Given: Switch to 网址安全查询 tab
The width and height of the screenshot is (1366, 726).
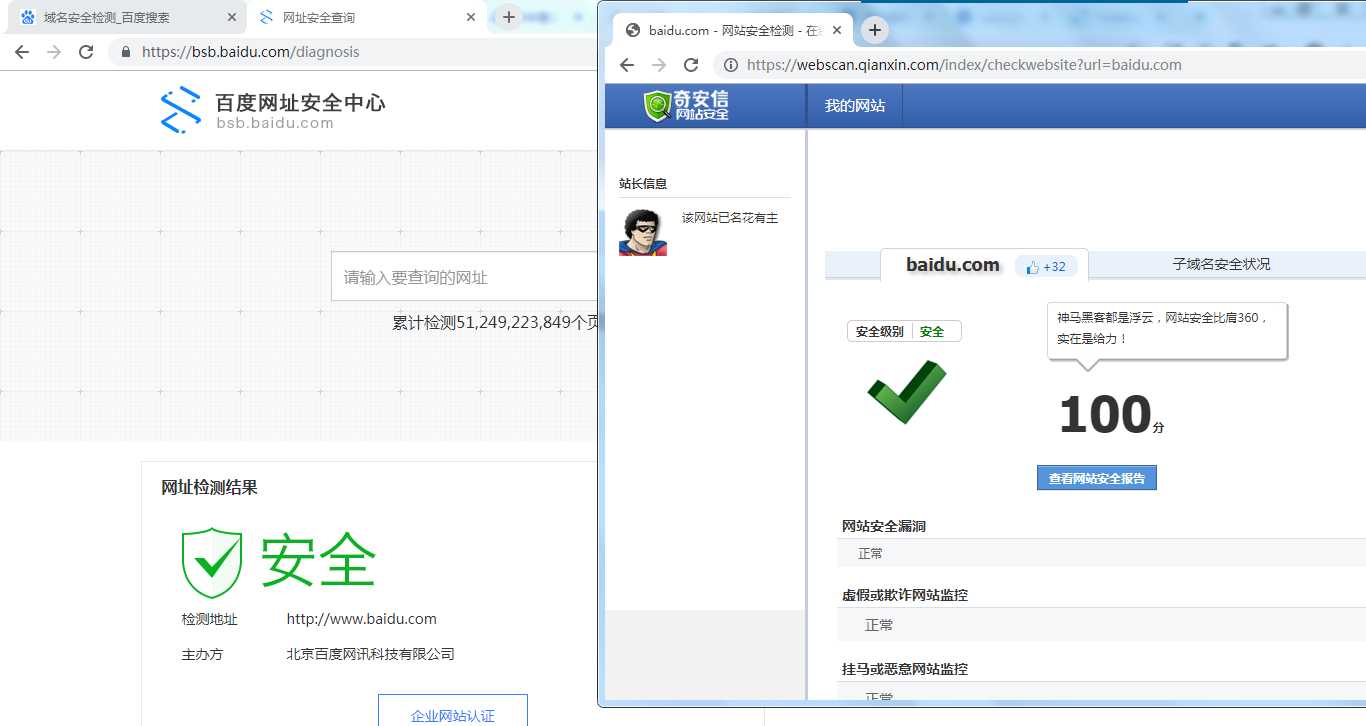Looking at the screenshot, I should (x=366, y=18).
